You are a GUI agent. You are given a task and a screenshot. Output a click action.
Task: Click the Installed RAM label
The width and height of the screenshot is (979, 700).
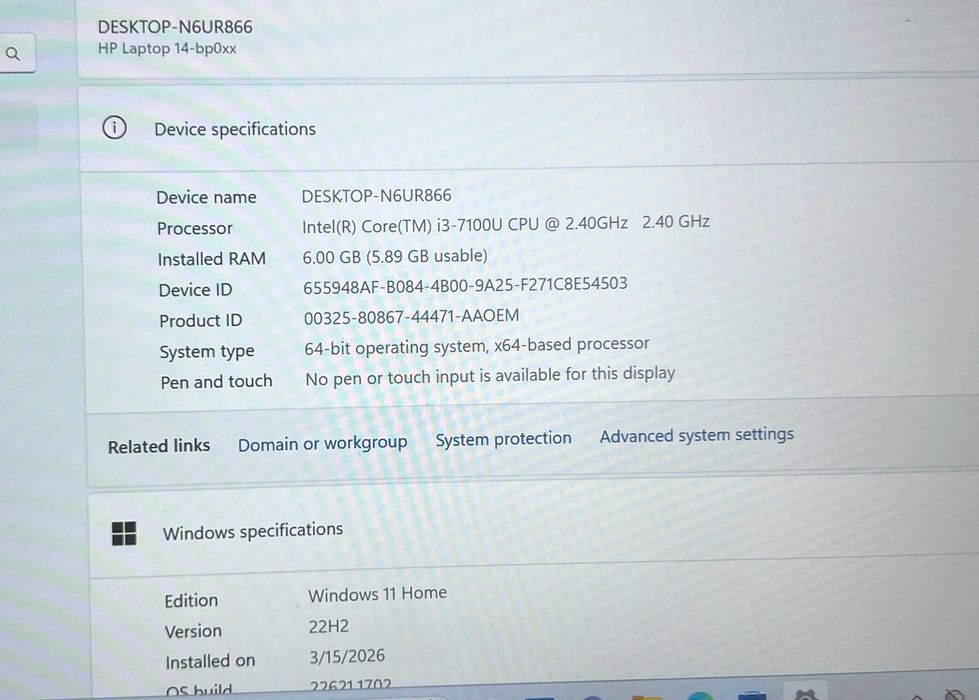tap(212, 259)
